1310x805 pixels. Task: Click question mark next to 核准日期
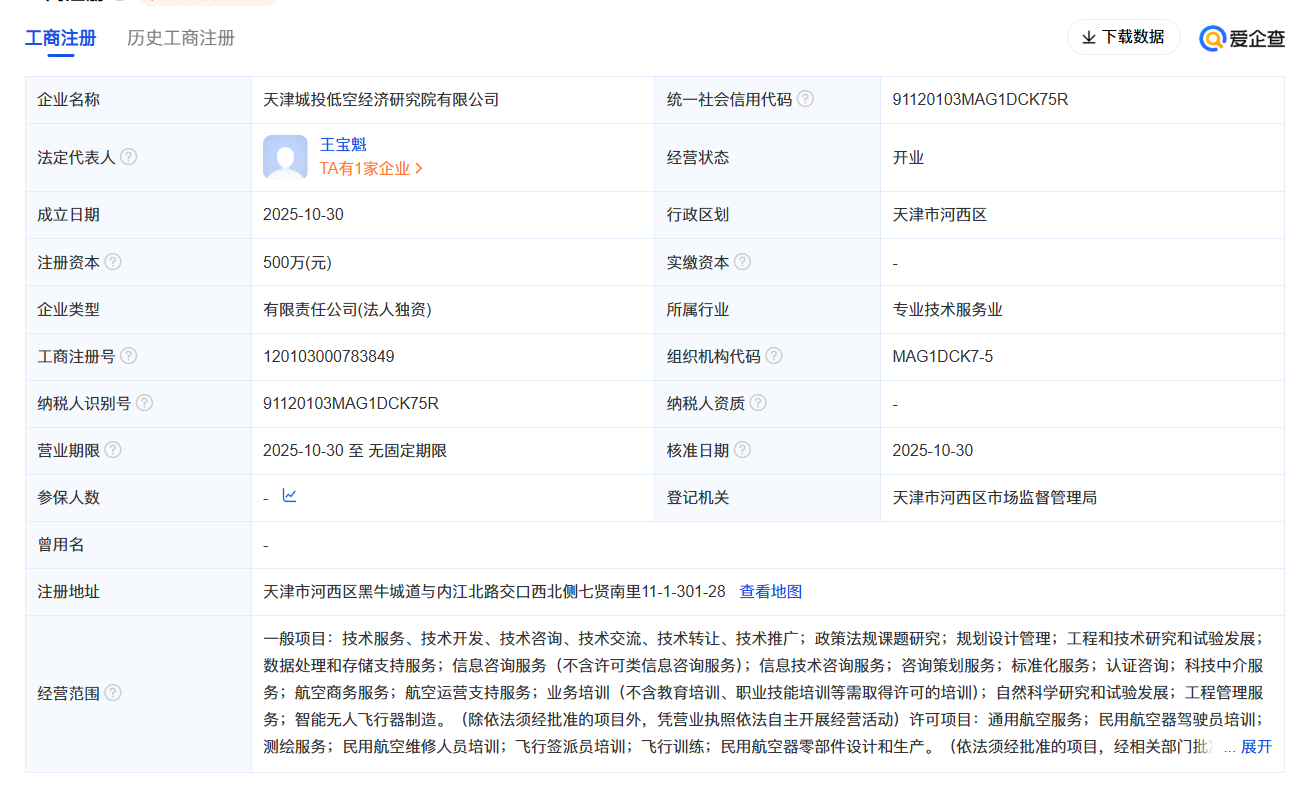click(742, 450)
